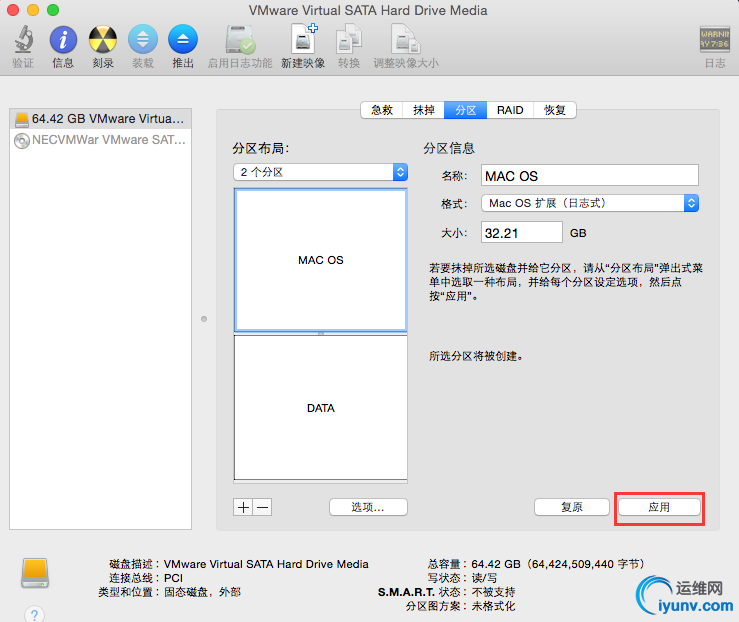The height and width of the screenshot is (622, 739).
Task: Remove partition with the minus button
Action: point(263,507)
